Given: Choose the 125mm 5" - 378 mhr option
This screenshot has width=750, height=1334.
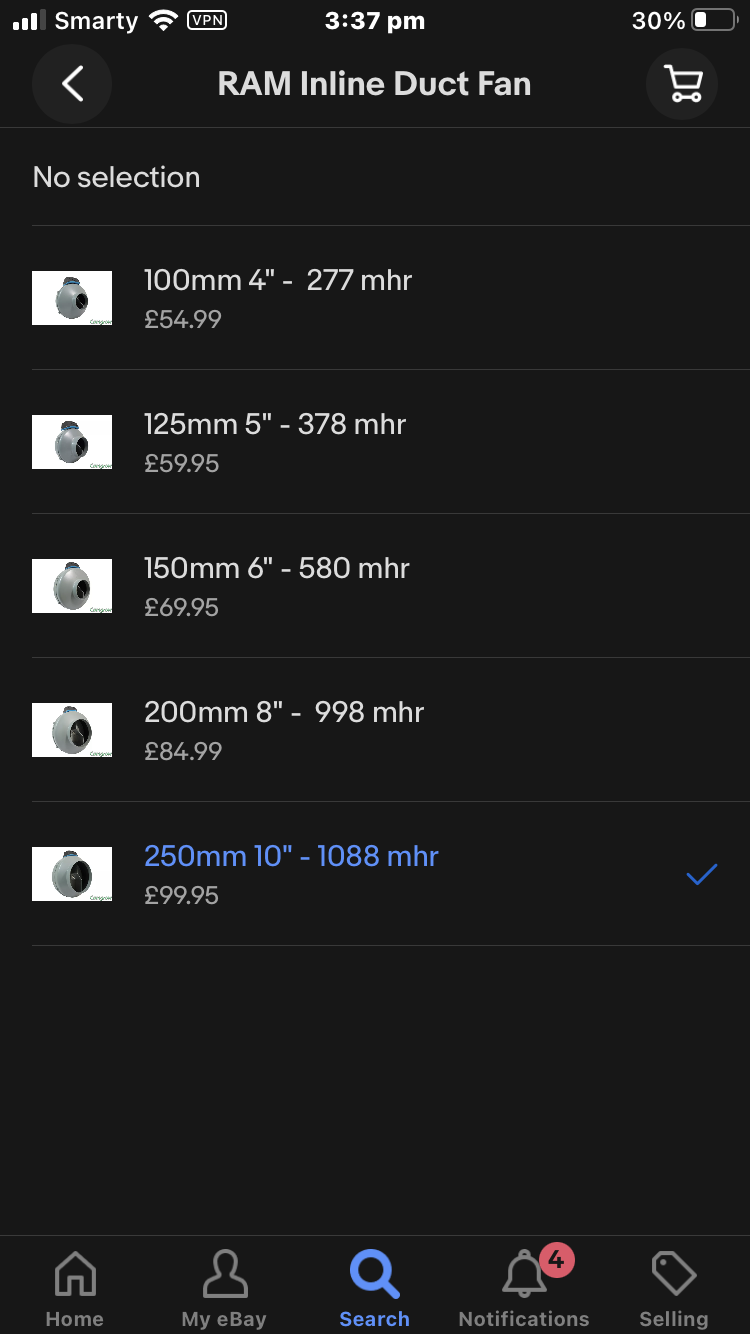Looking at the screenshot, I should pos(275,425).
